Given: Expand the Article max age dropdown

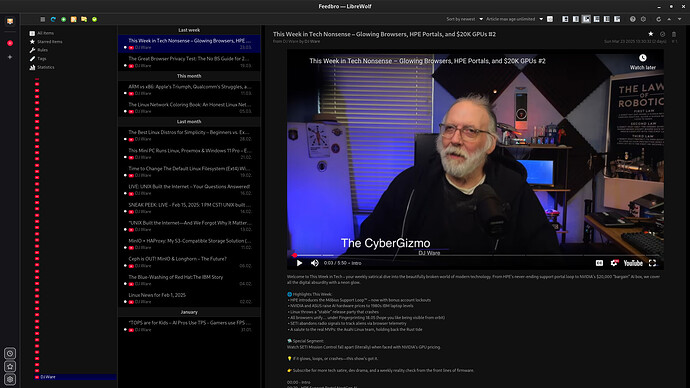Looking at the screenshot, I should 514,19.
